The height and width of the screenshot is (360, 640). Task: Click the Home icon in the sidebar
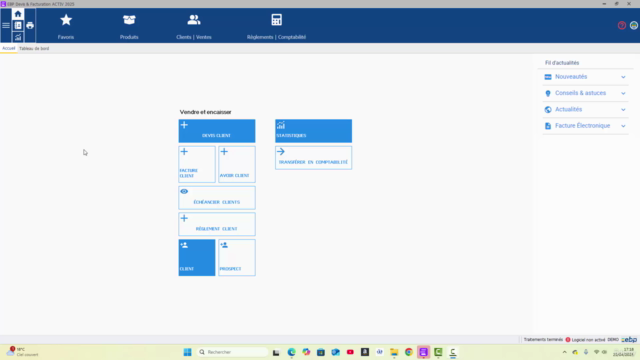[18, 14]
